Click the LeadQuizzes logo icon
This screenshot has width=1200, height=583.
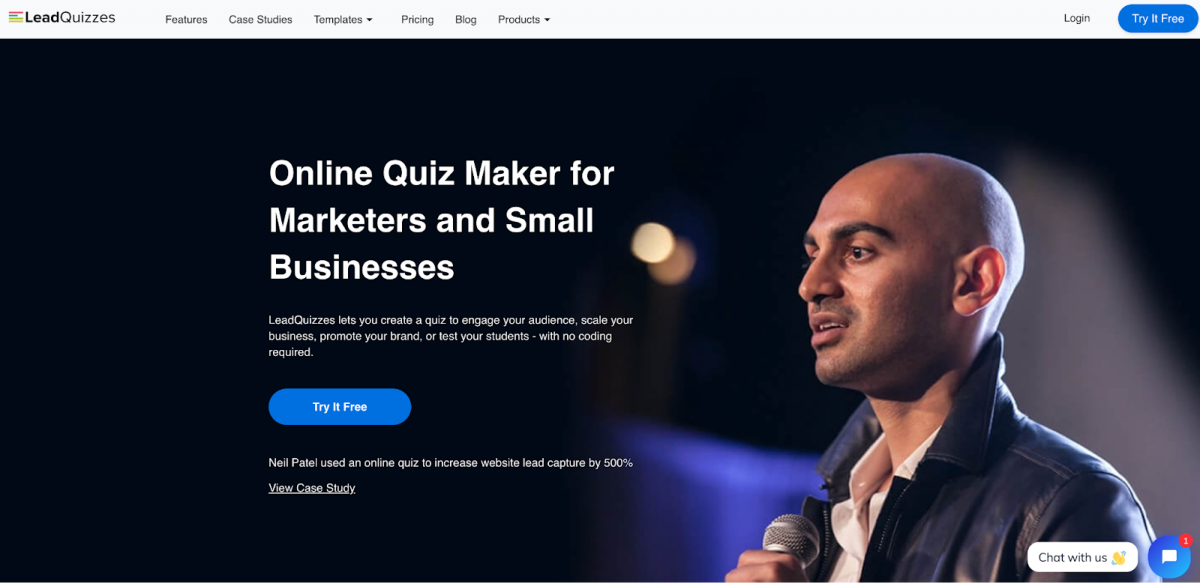(x=15, y=18)
